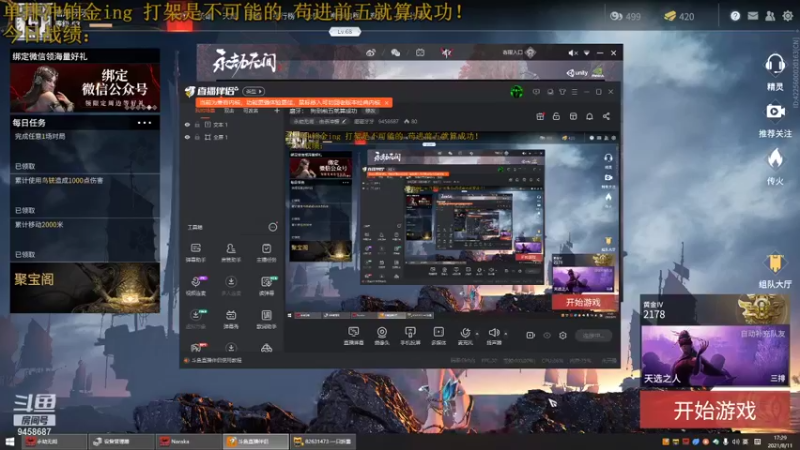Toggle the lock on the 全屏 1 source
800x450 pixels.
tap(197, 137)
